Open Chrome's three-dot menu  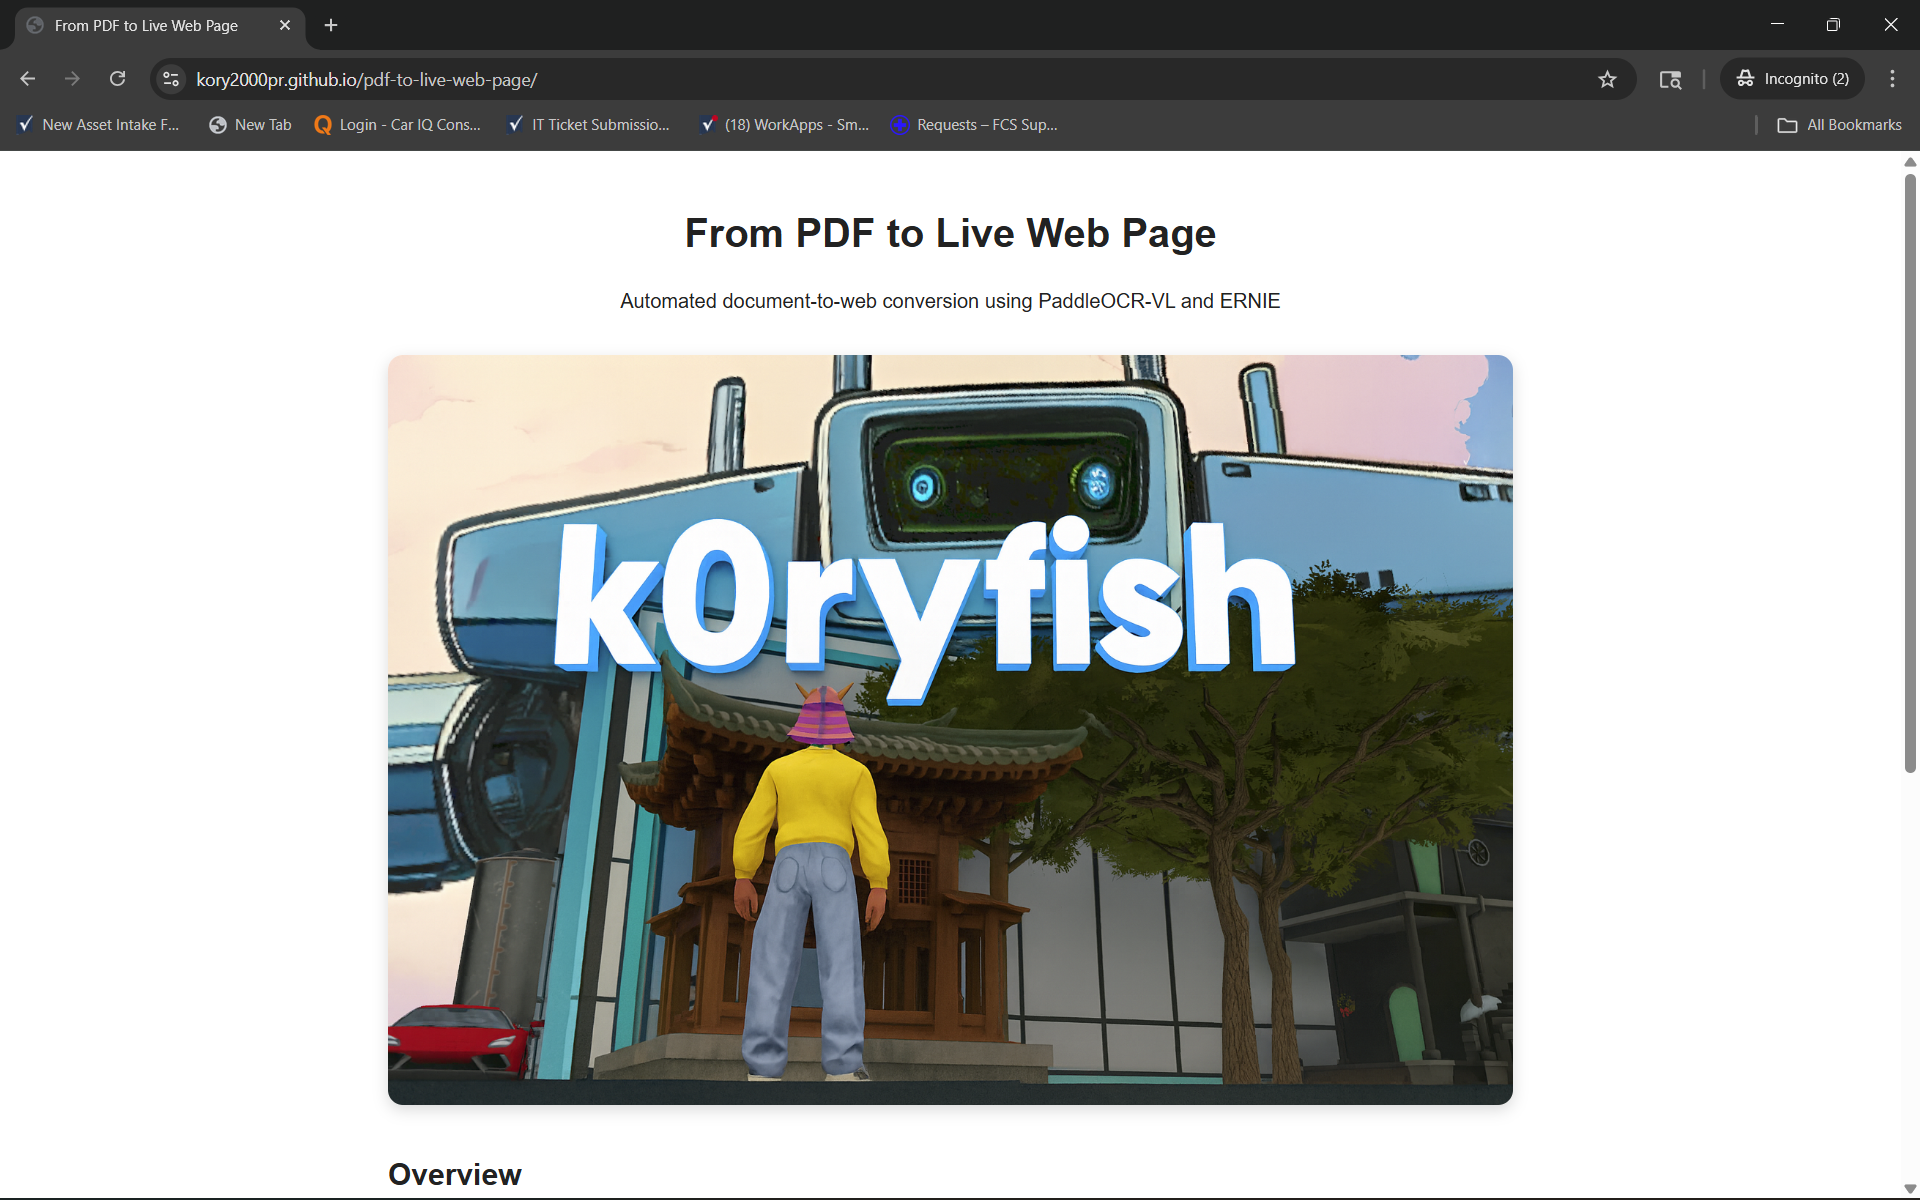click(1892, 79)
